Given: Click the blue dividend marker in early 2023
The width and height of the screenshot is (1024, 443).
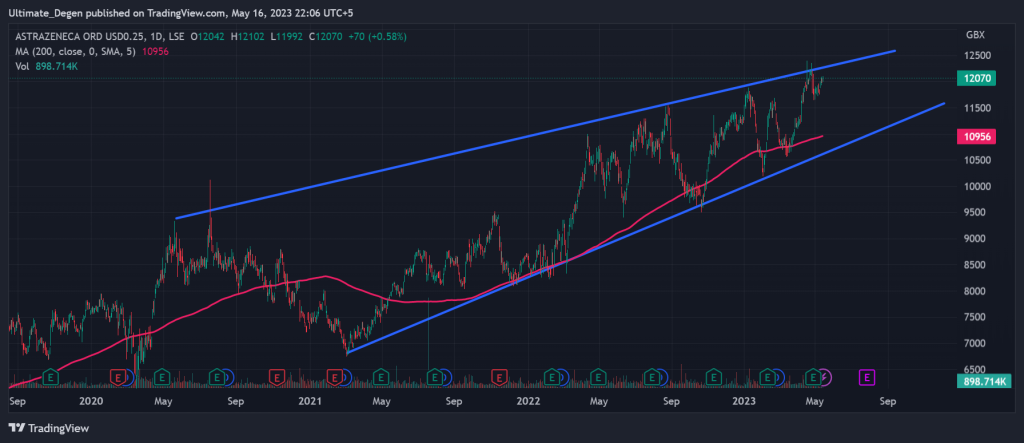Looking at the screenshot, I should click(x=779, y=377).
